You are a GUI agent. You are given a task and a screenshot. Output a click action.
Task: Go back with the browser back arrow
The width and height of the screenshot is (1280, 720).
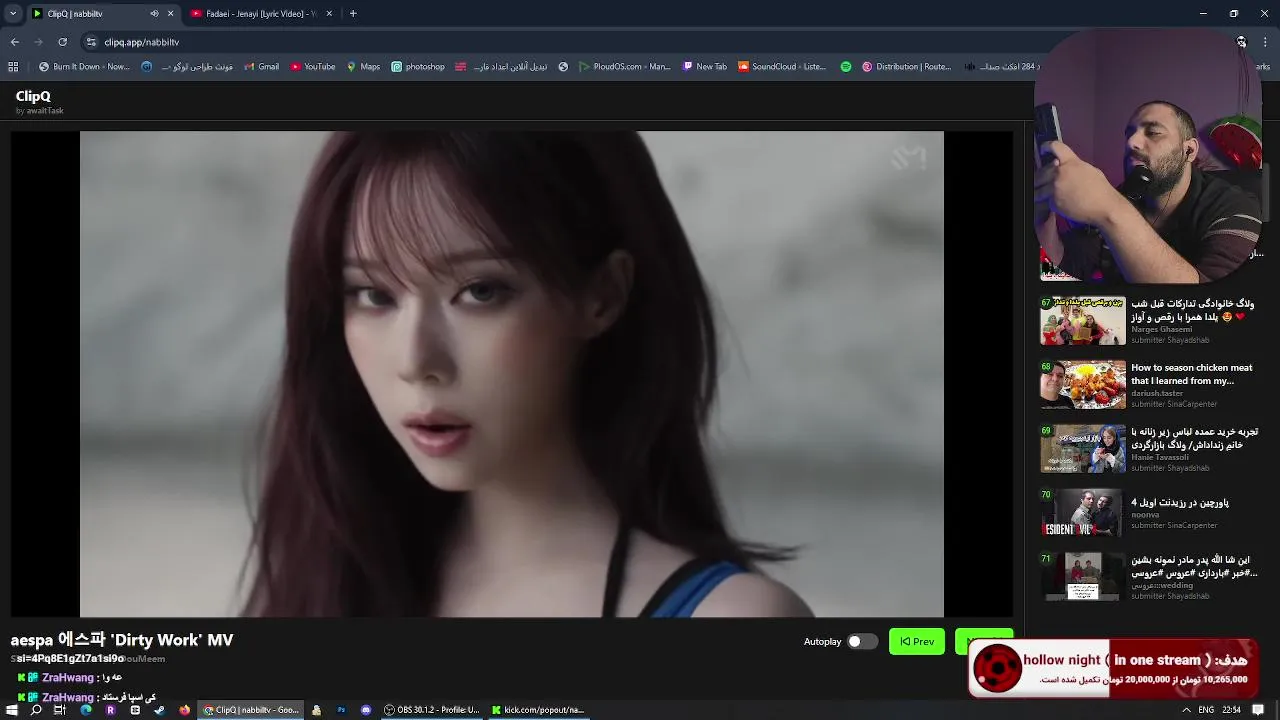(x=15, y=42)
